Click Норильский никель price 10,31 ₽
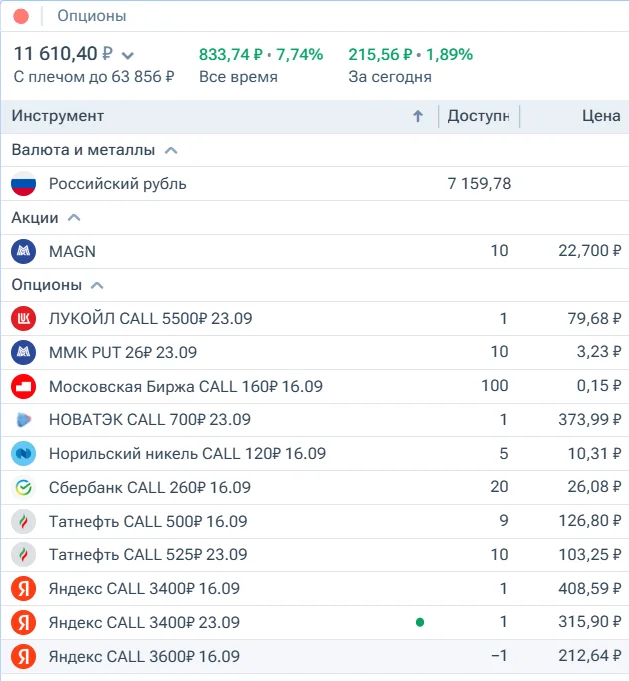 594,454
